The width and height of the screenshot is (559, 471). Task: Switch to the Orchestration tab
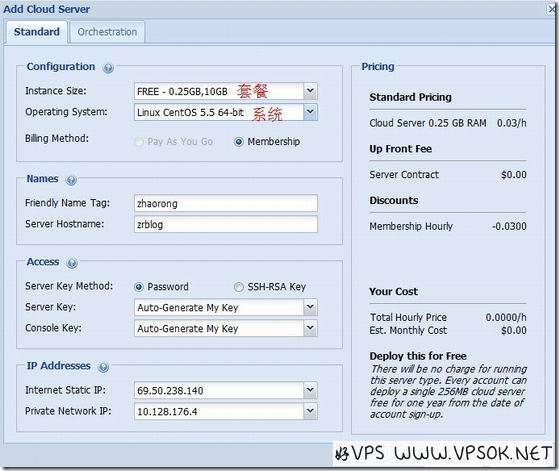tap(107, 32)
